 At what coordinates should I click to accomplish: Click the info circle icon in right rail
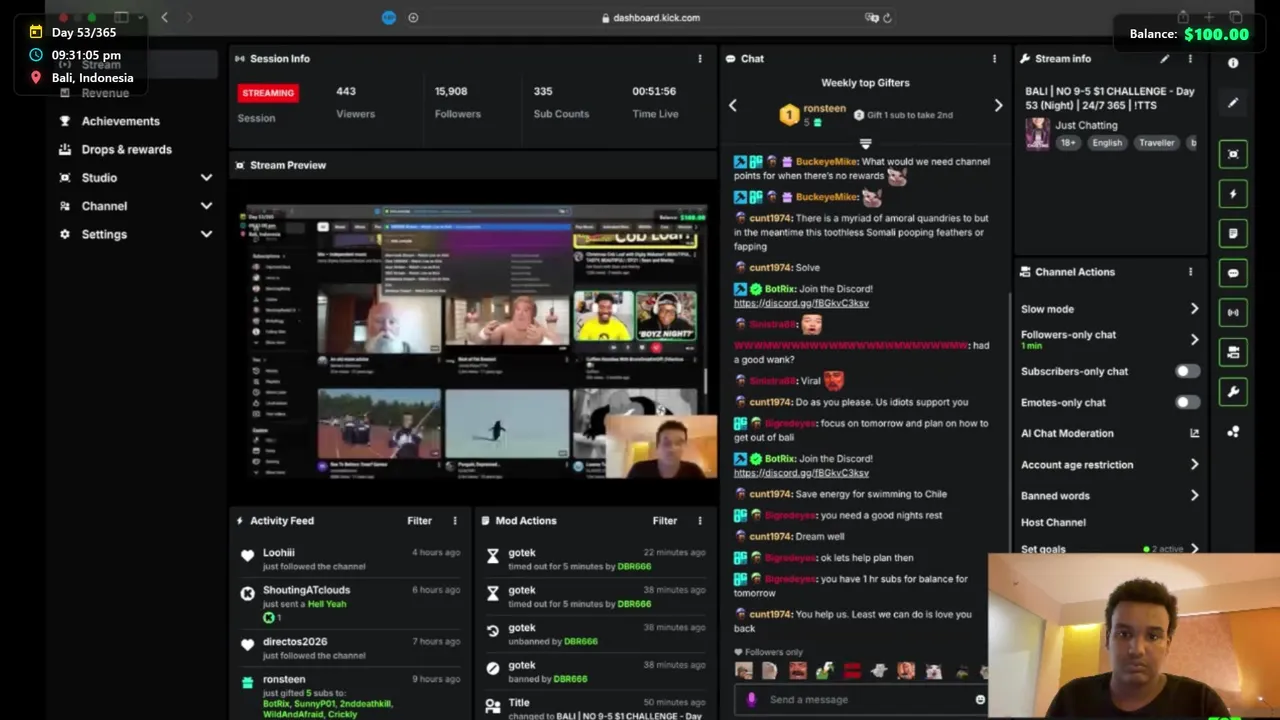pos(1233,63)
